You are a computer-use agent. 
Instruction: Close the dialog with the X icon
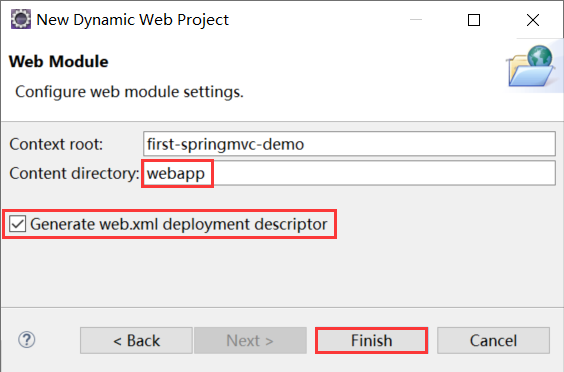tap(533, 20)
